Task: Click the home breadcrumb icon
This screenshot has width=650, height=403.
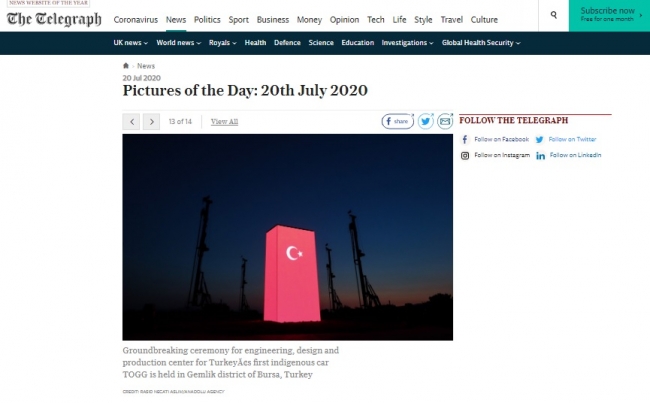Action: point(126,66)
